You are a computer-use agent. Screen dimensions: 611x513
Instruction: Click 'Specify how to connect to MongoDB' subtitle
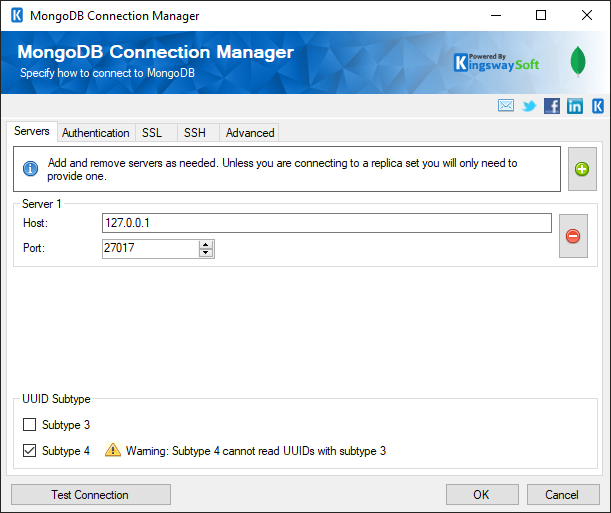(x=108, y=73)
